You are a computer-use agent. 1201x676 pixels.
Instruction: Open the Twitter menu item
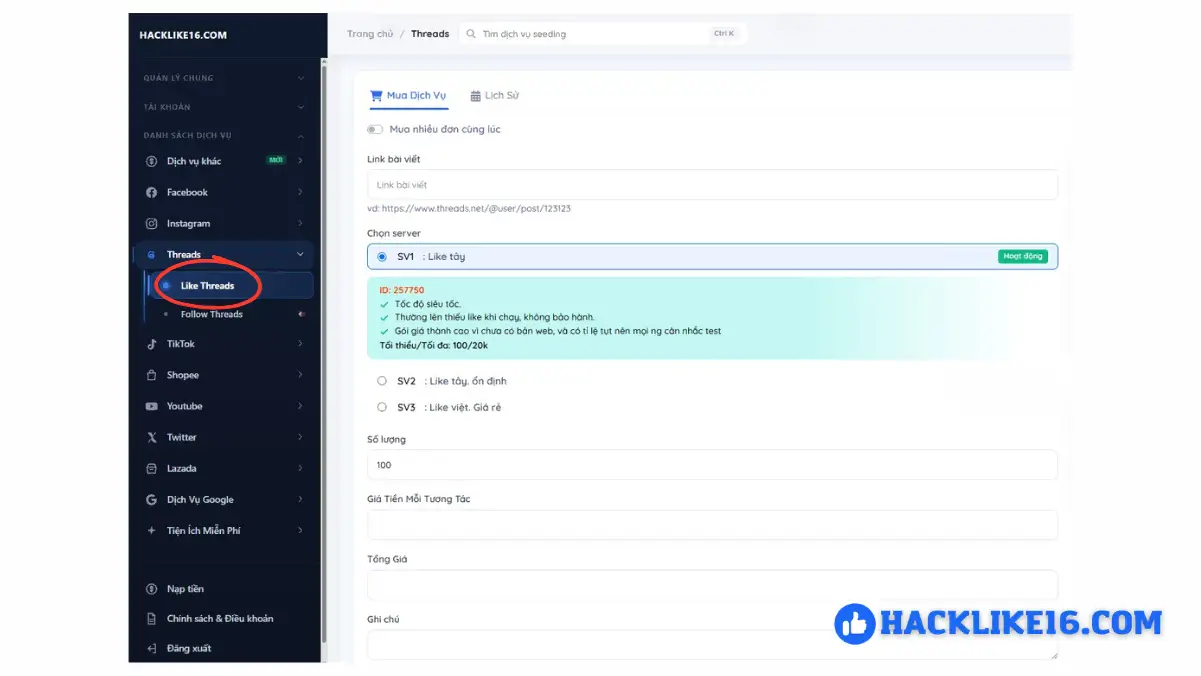[225, 437]
